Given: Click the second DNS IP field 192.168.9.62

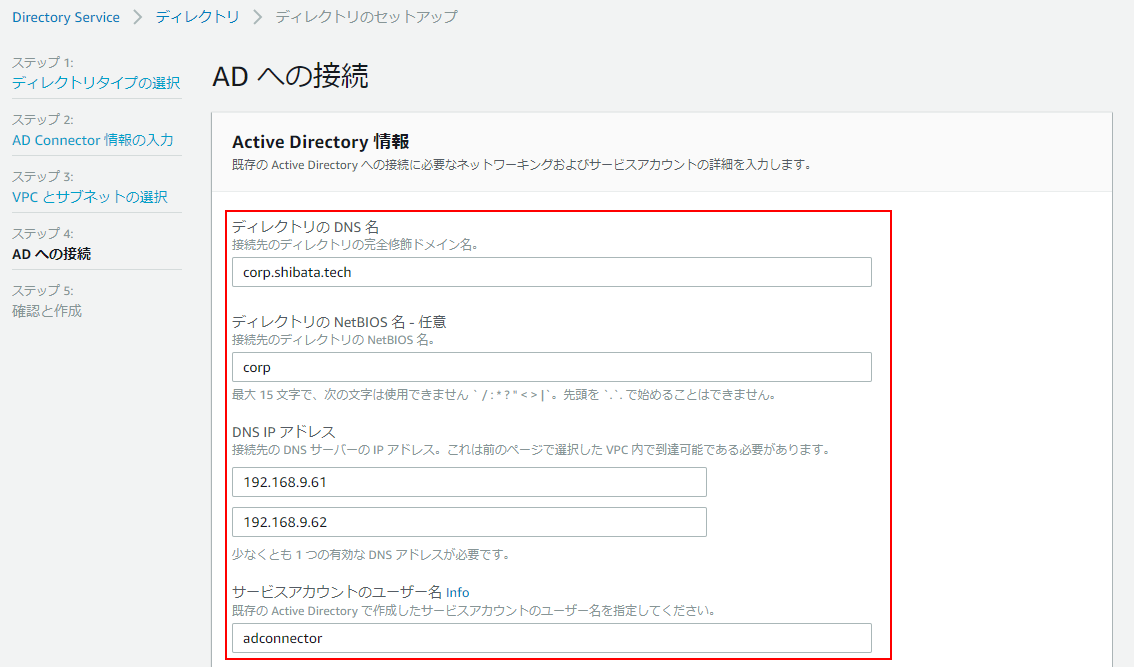Looking at the screenshot, I should (468, 521).
